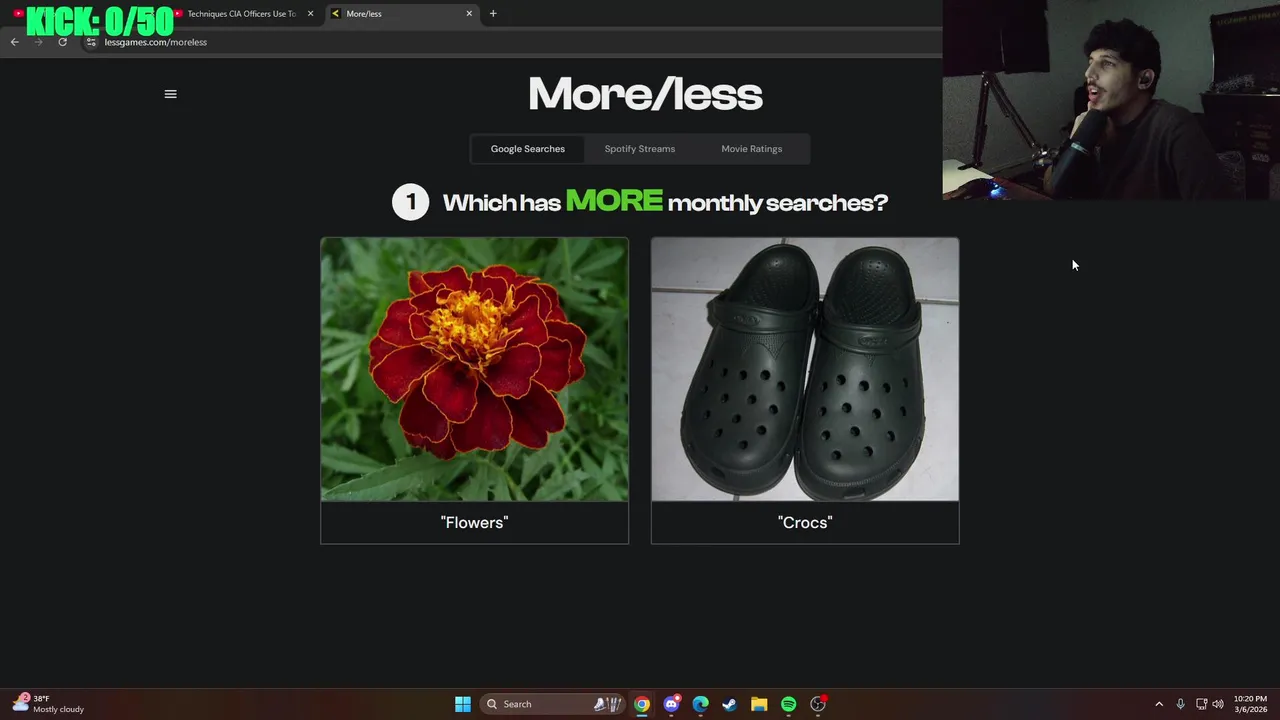Viewport: 1280px width, 720px height.
Task: Click the taskbar Search box
Action: (553, 704)
